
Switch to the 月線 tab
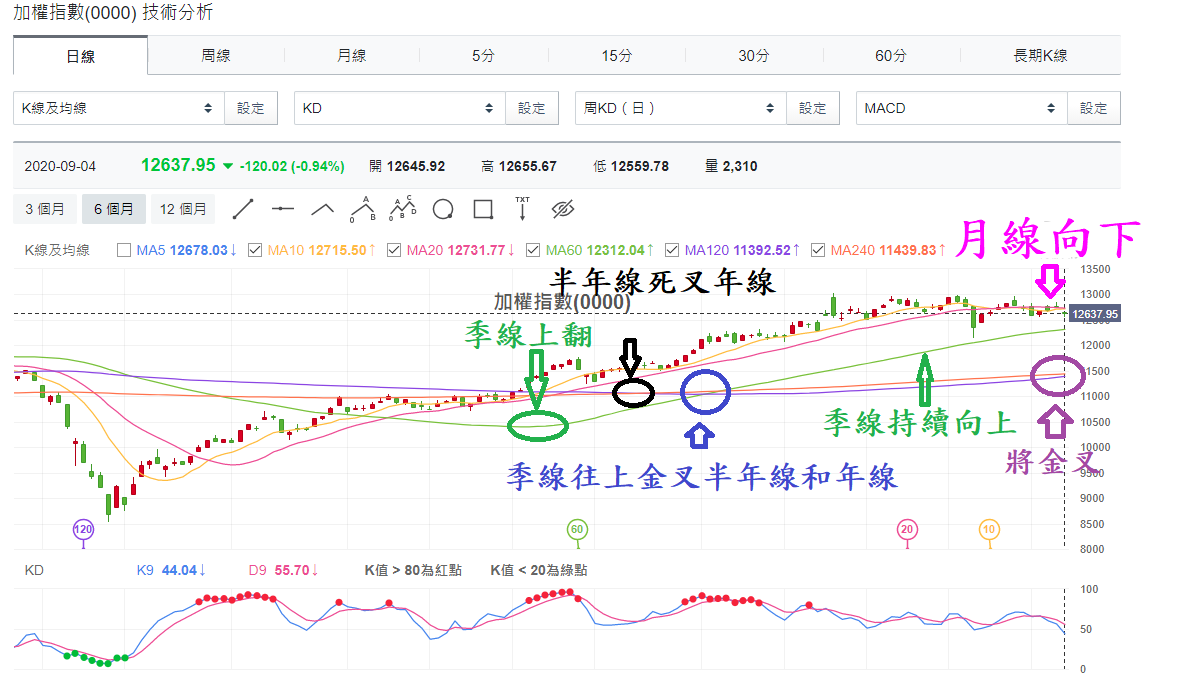[x=352, y=56]
